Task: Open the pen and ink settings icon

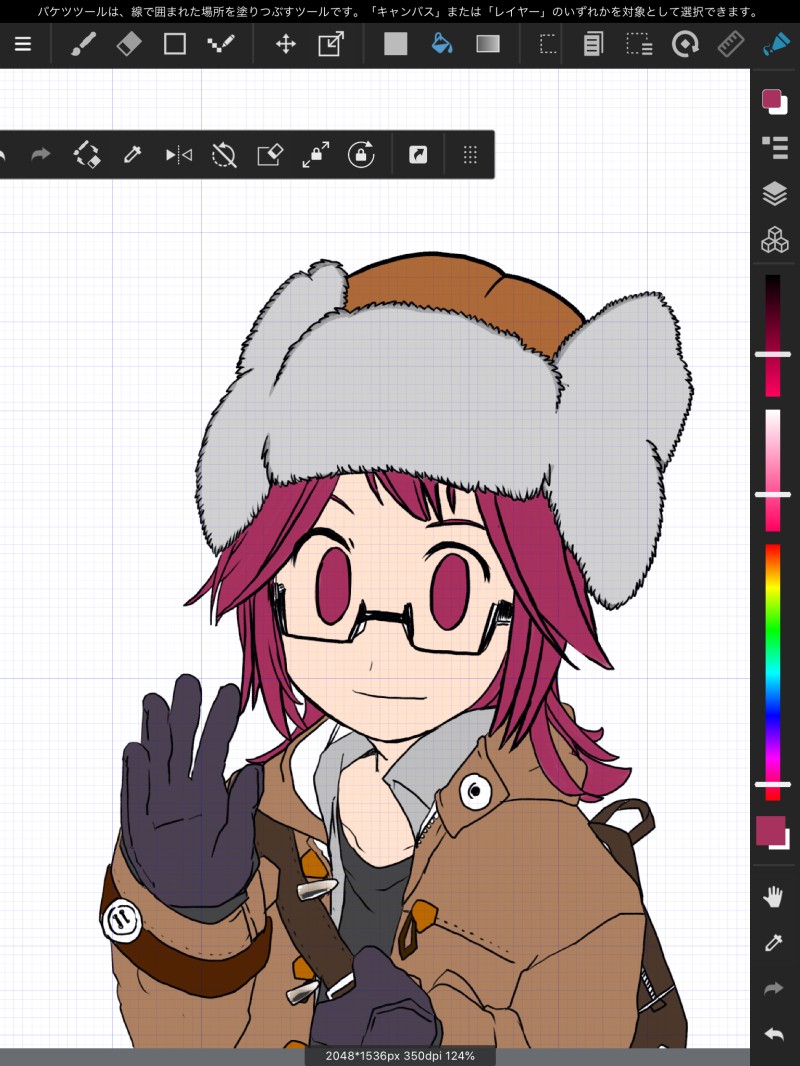Action: point(776,44)
